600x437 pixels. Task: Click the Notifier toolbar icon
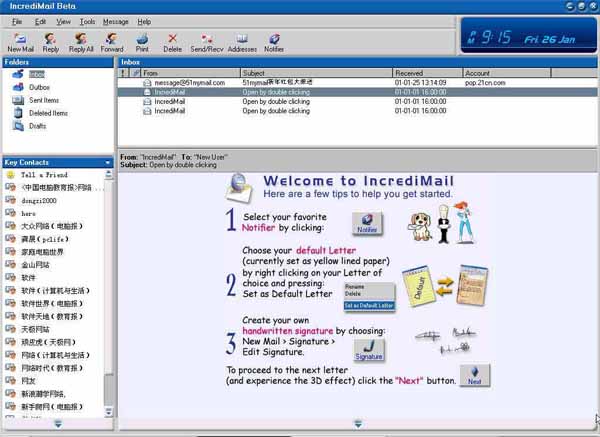(x=274, y=42)
